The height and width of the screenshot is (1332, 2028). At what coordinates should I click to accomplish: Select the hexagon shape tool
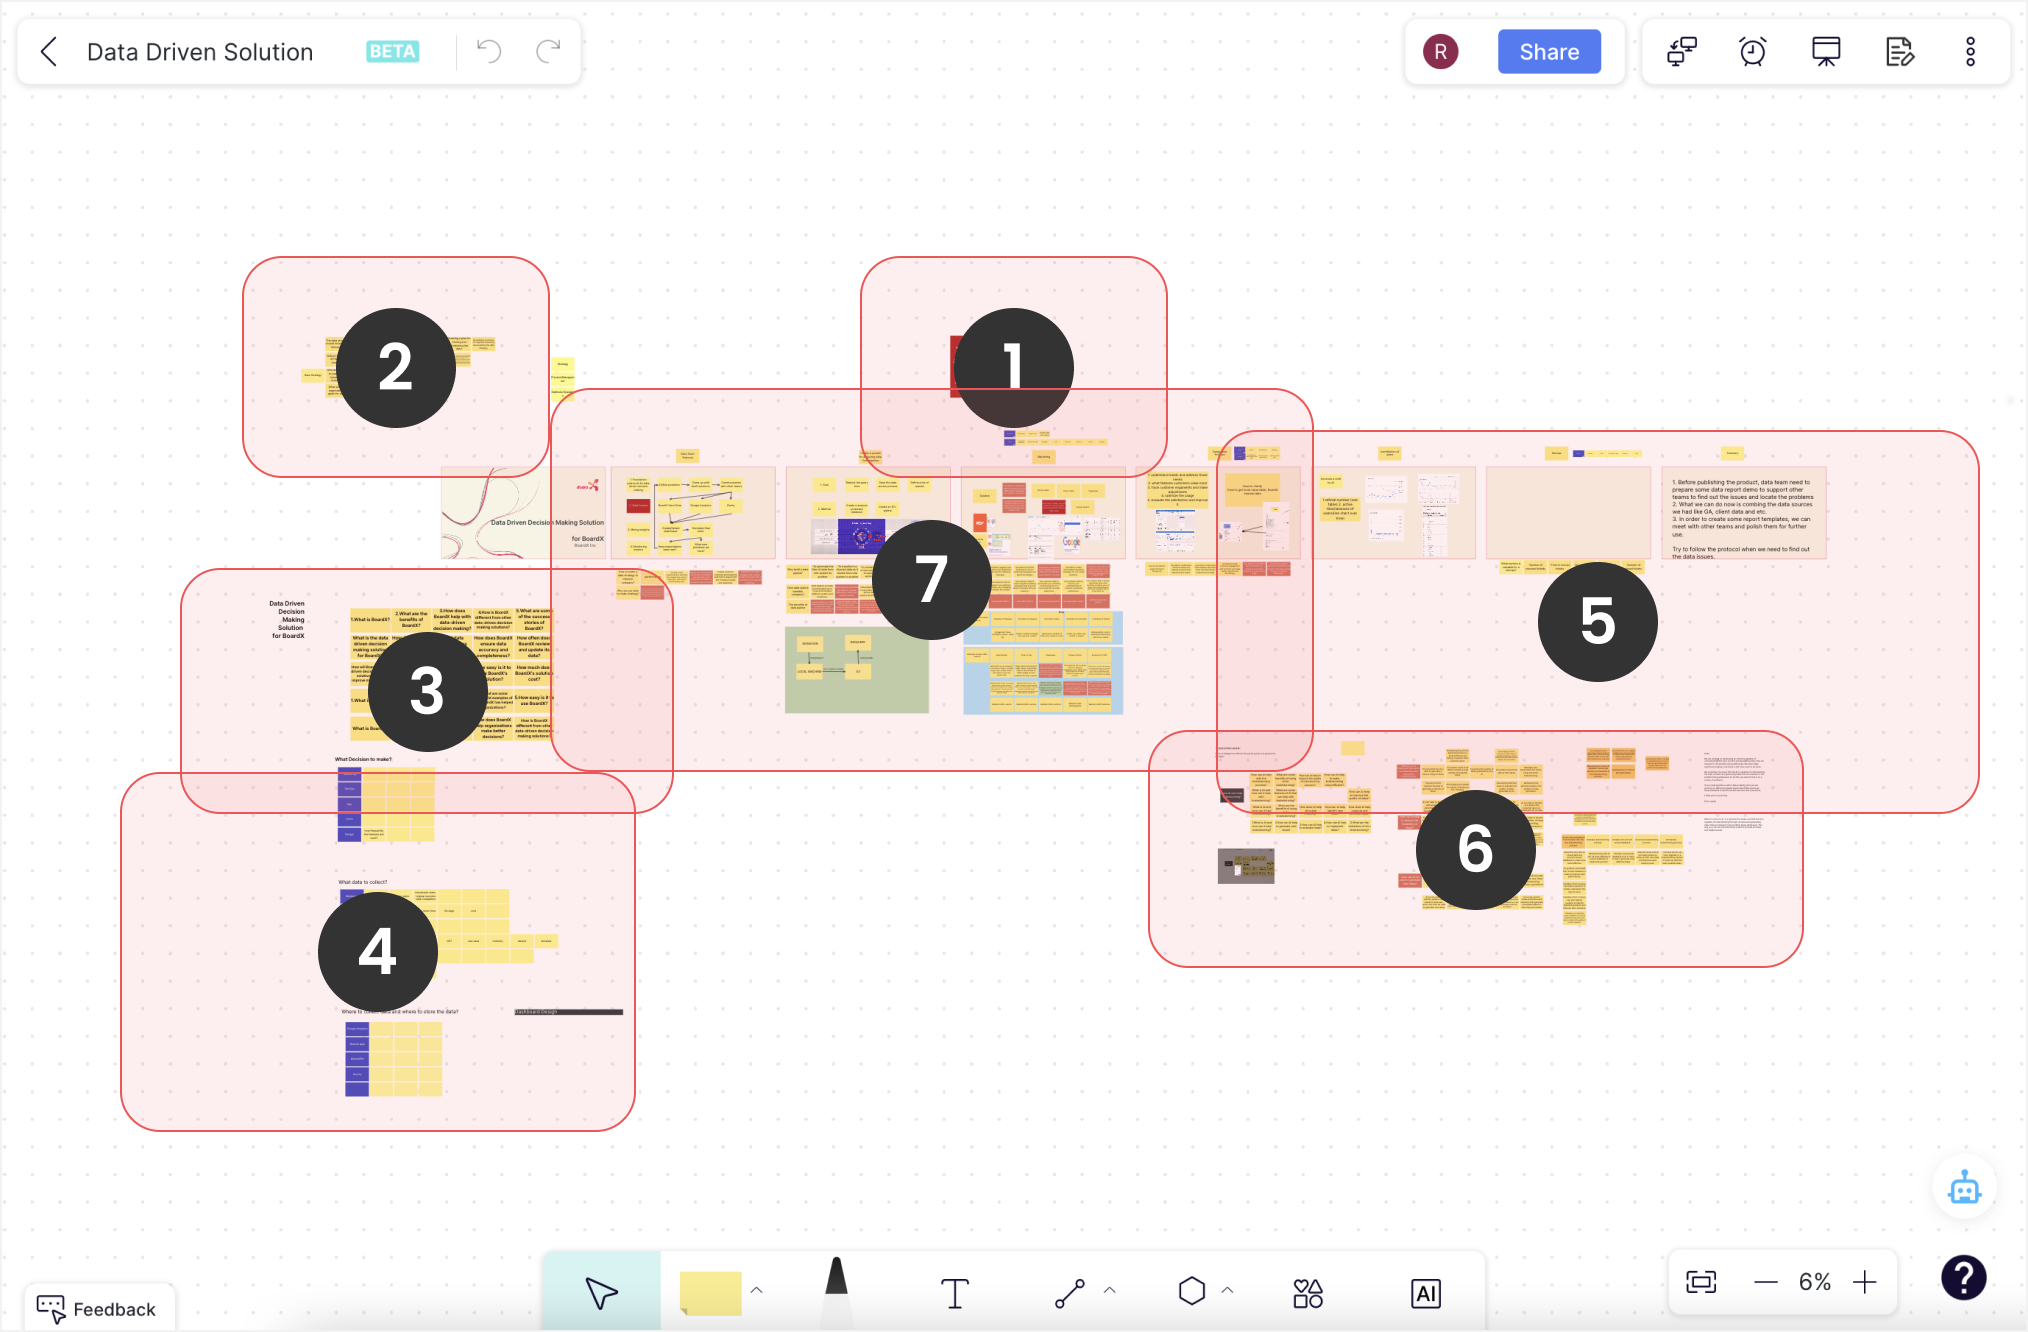coord(1192,1291)
